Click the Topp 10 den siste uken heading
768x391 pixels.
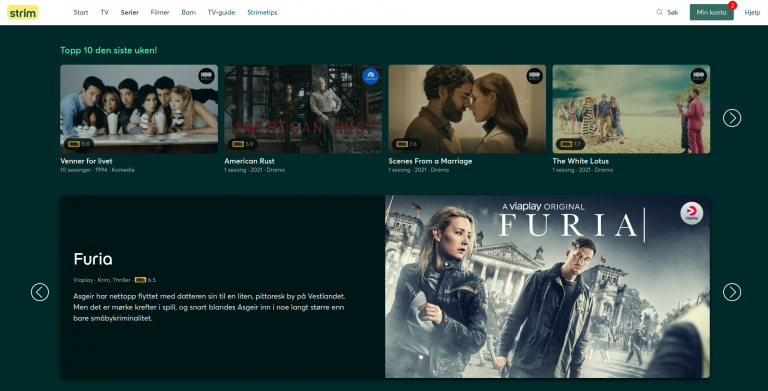[x=108, y=50]
